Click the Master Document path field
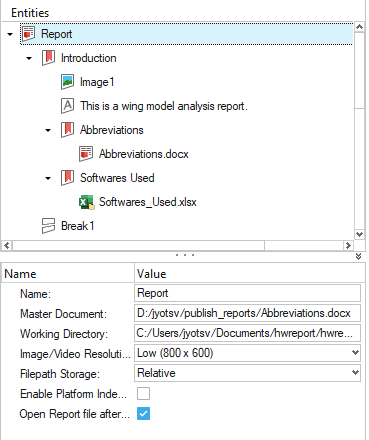Screen dimensions: 369x440 click(247, 313)
